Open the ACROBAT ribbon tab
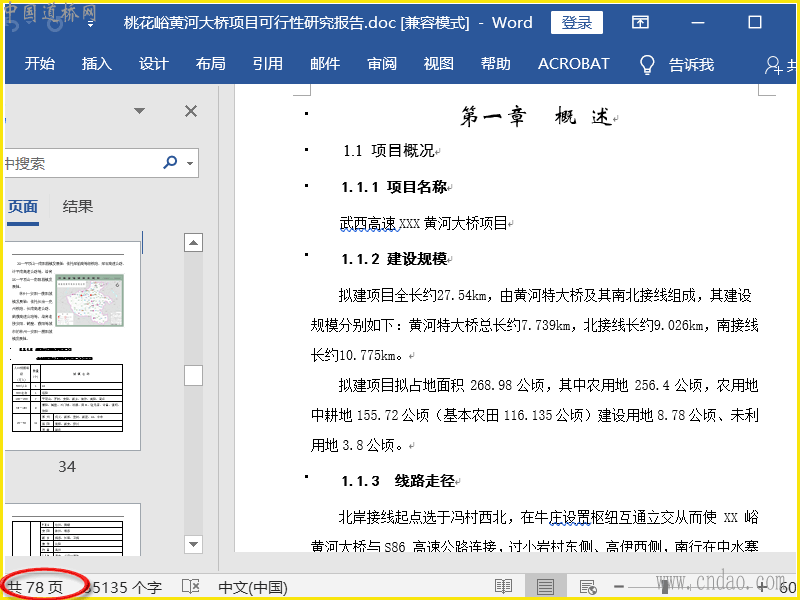The height and width of the screenshot is (600, 800). [x=573, y=64]
